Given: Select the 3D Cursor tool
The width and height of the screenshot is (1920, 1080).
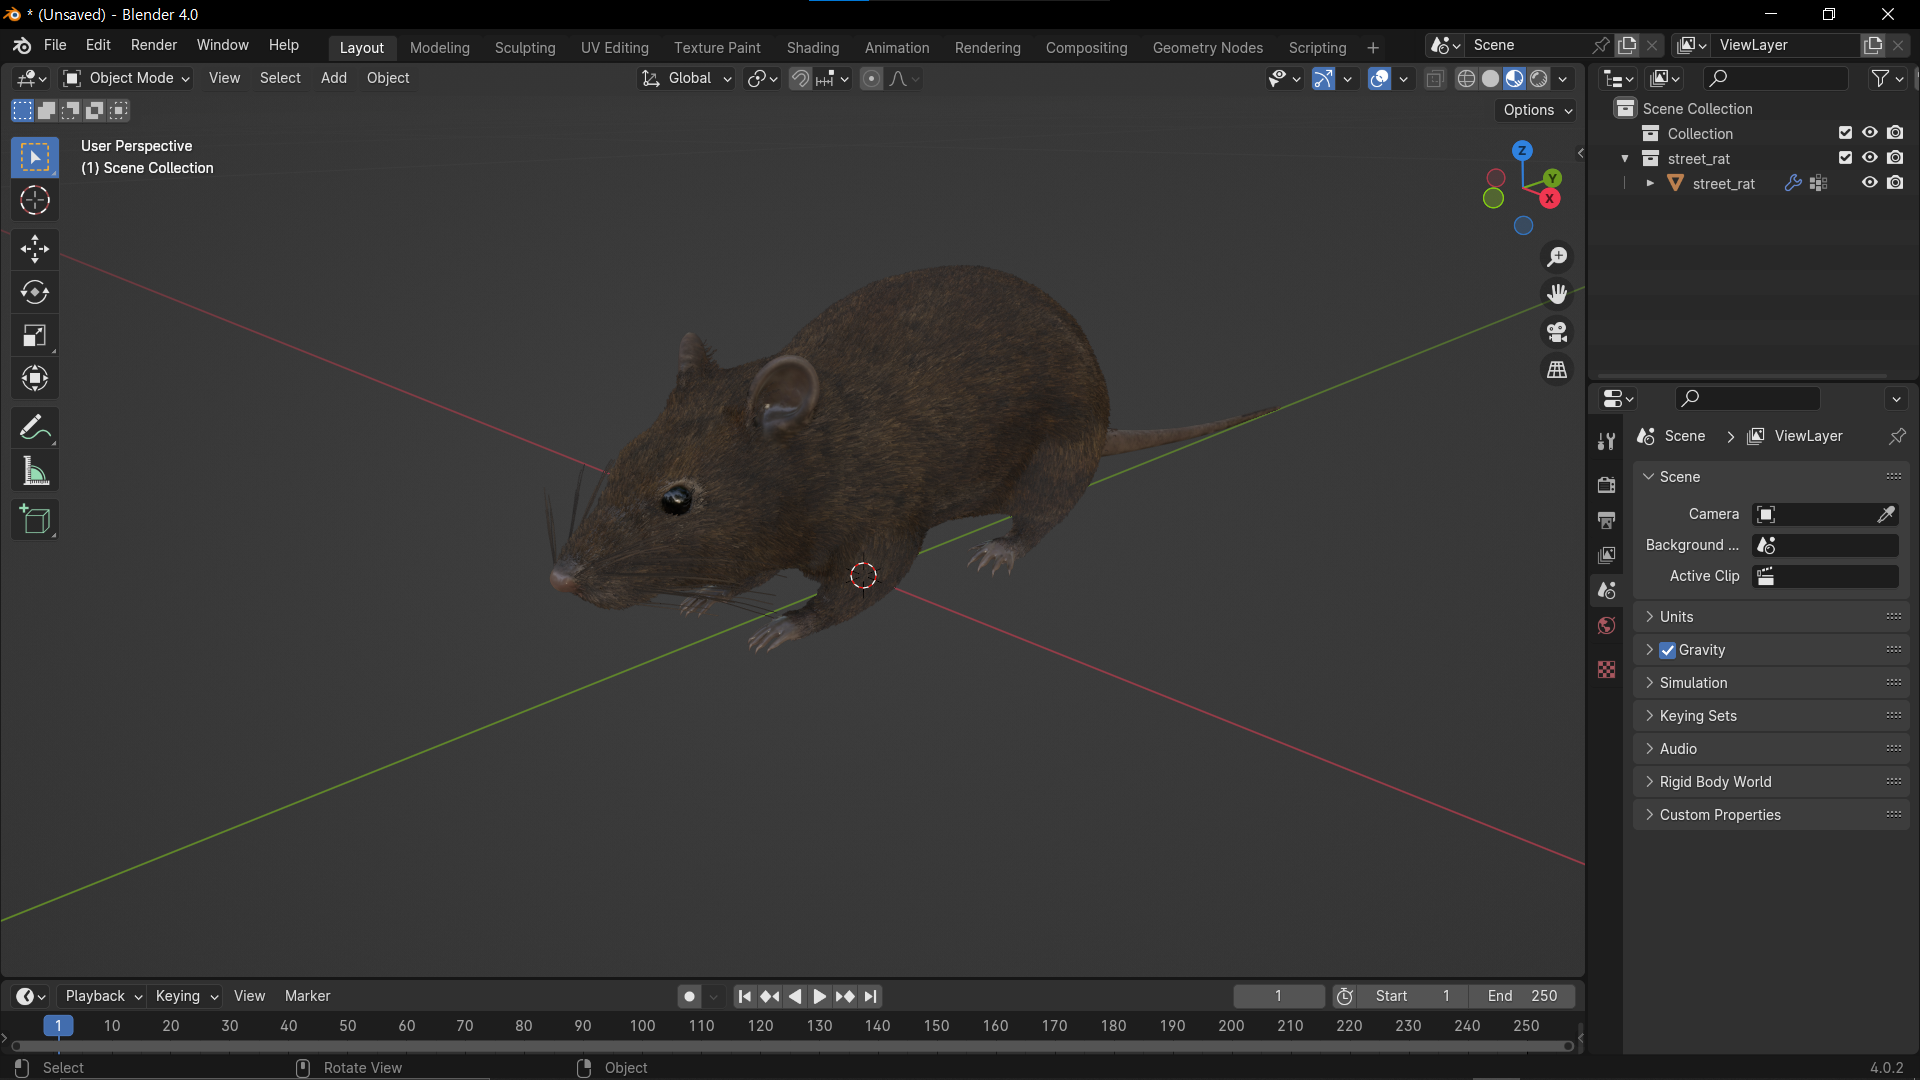Looking at the screenshot, I should click(x=35, y=201).
